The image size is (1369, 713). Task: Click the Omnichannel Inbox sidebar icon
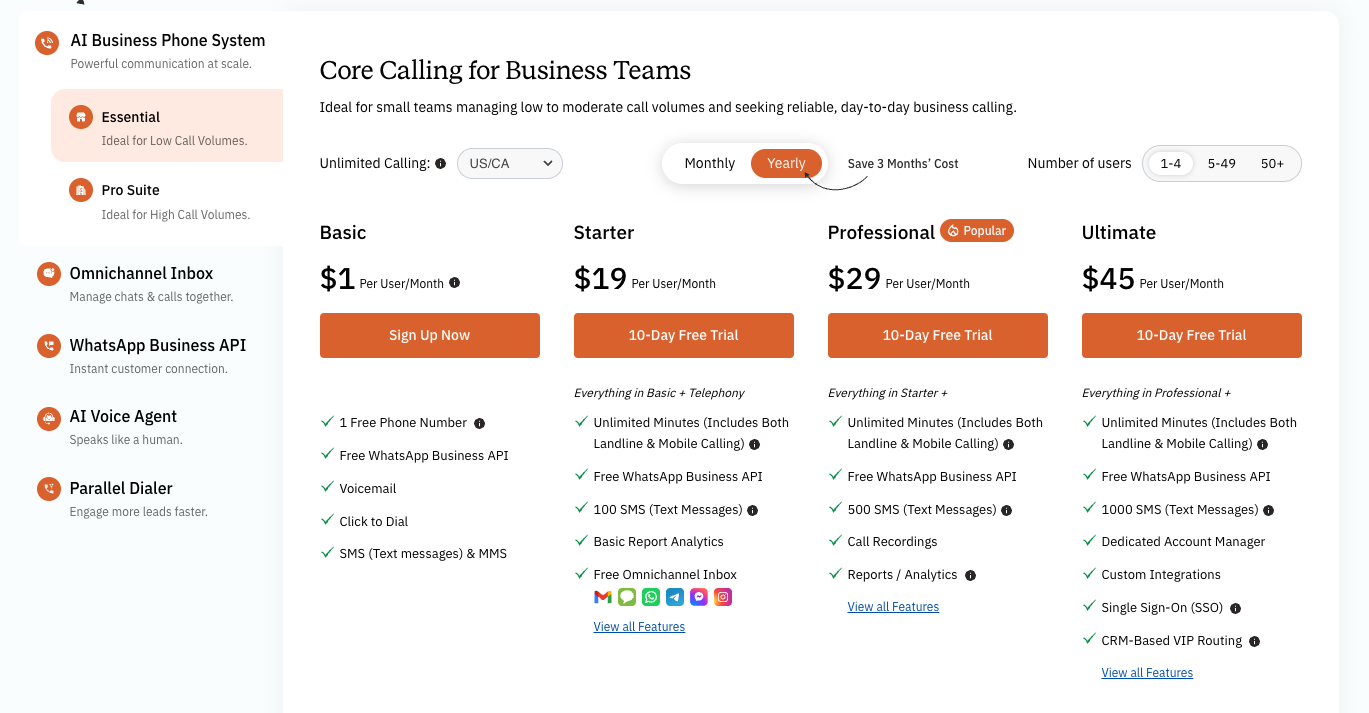click(x=47, y=274)
